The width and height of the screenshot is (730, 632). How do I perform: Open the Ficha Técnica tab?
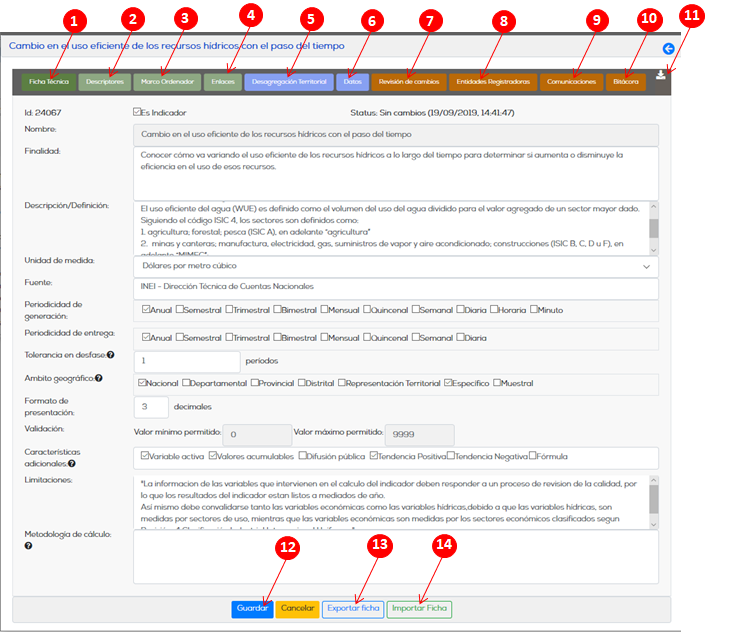pos(49,82)
